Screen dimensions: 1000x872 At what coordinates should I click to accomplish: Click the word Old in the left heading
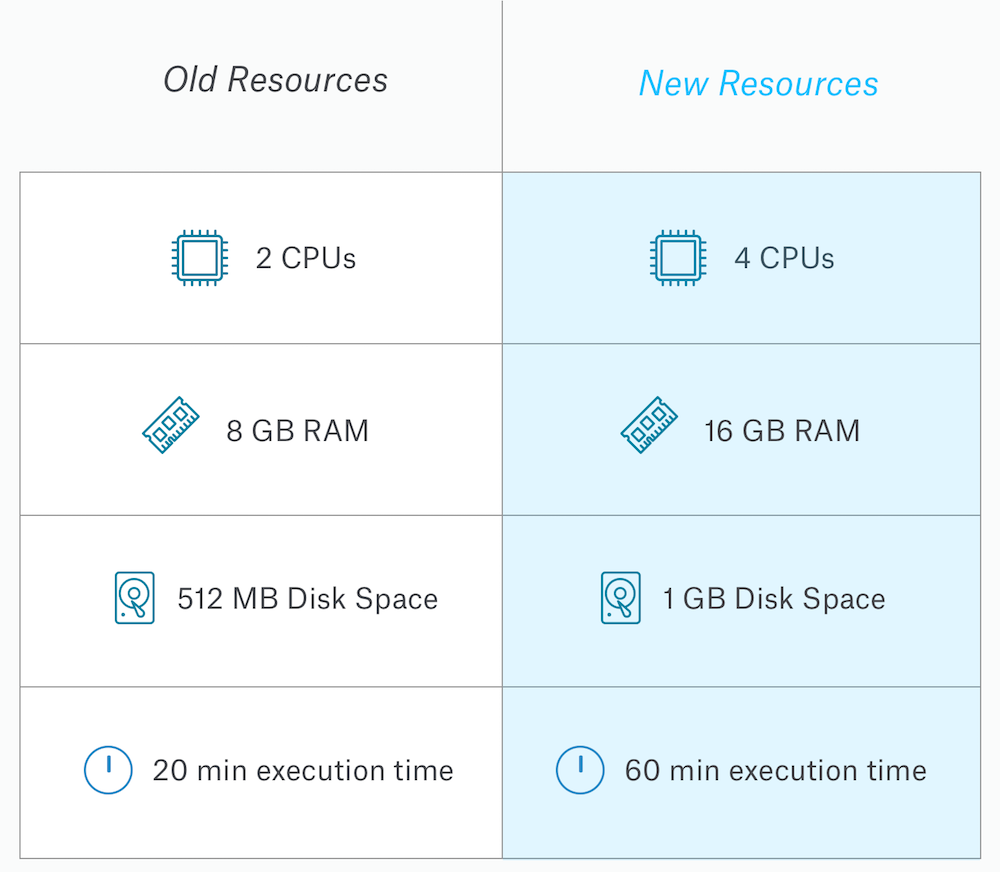(x=191, y=80)
